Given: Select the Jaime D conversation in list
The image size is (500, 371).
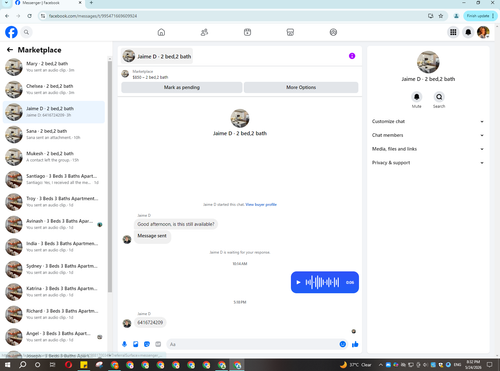Looking at the screenshot, I should [x=54, y=112].
